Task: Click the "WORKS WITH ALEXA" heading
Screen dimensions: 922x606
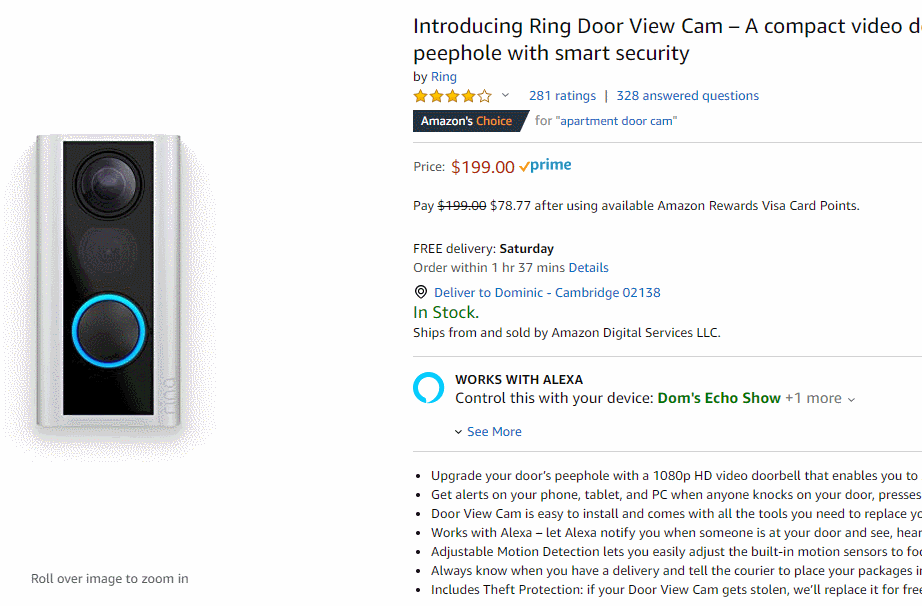Action: [519, 380]
